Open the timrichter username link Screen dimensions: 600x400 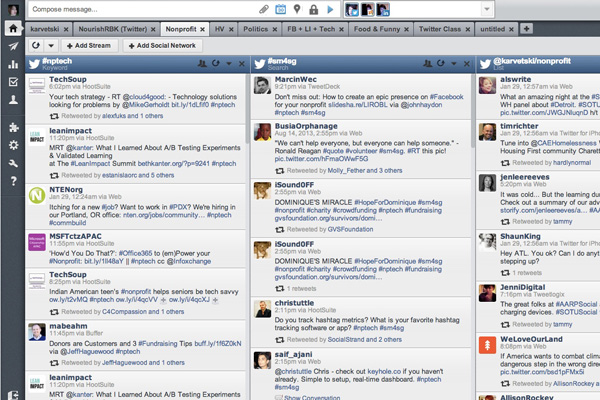519,126
